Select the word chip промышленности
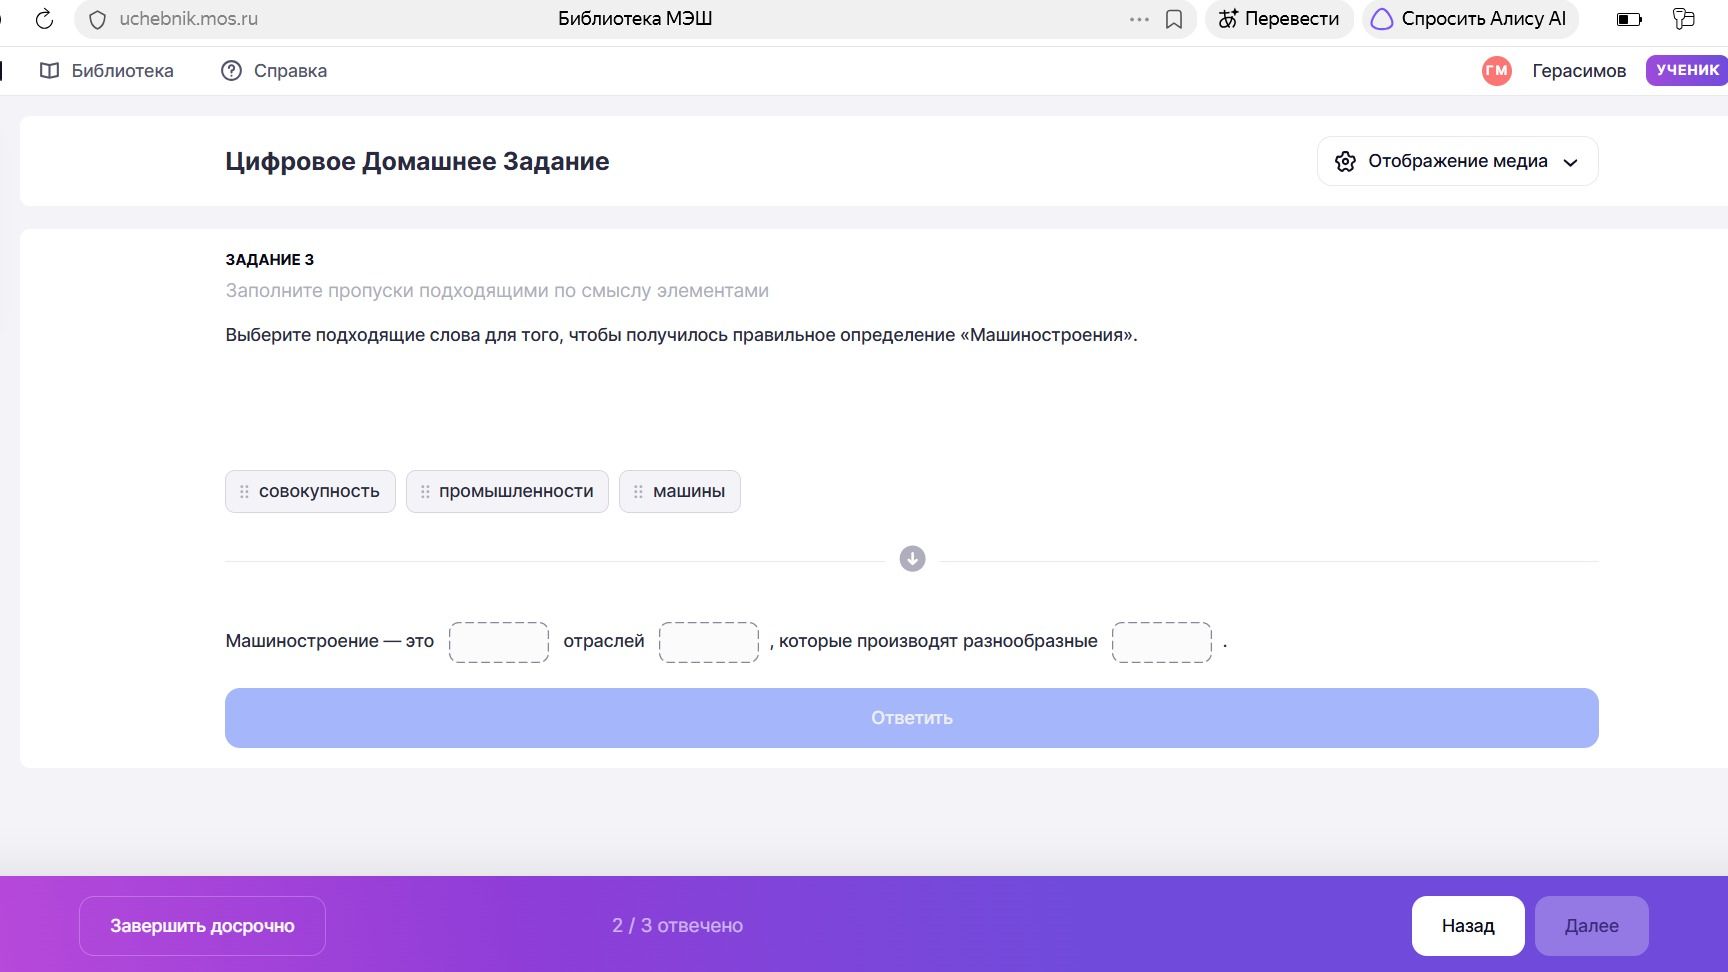Screen dimensions: 1728x972 point(507,491)
